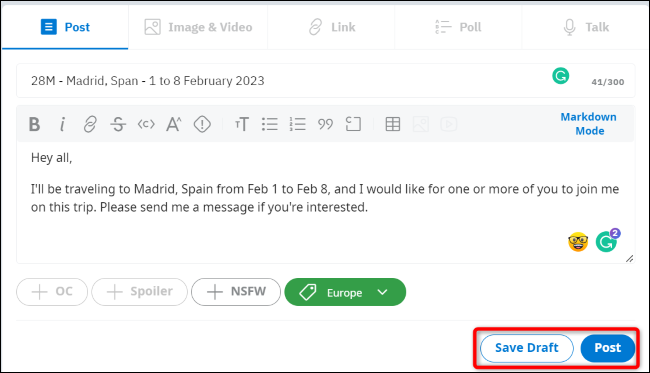Switch to Markdown Mode
Image resolution: width=650 pixels, height=373 pixels.
(x=589, y=124)
